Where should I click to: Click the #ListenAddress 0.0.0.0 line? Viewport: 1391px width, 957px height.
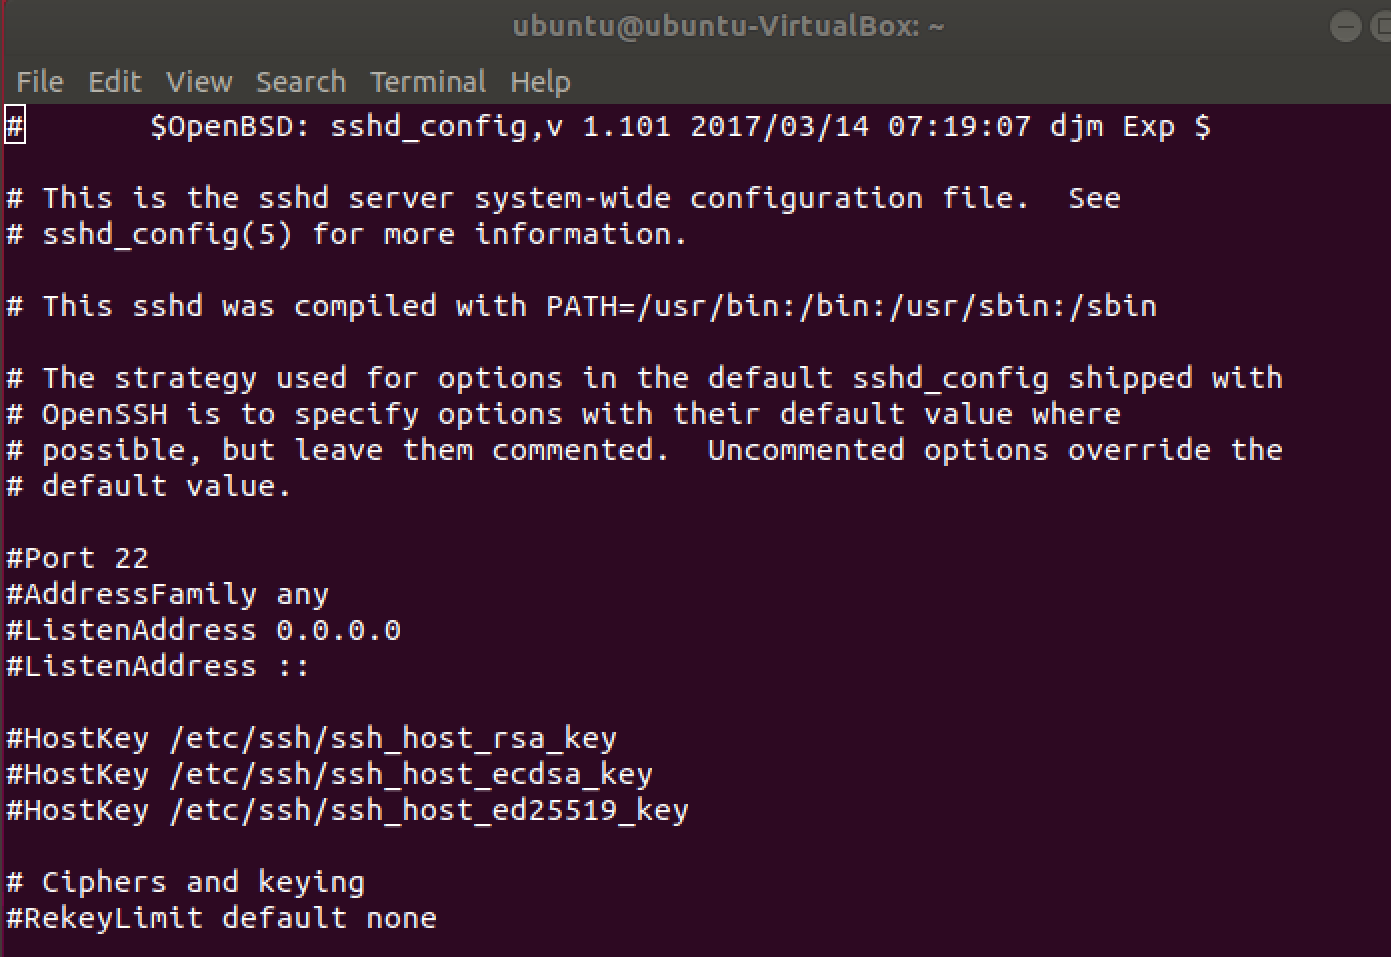(x=204, y=631)
